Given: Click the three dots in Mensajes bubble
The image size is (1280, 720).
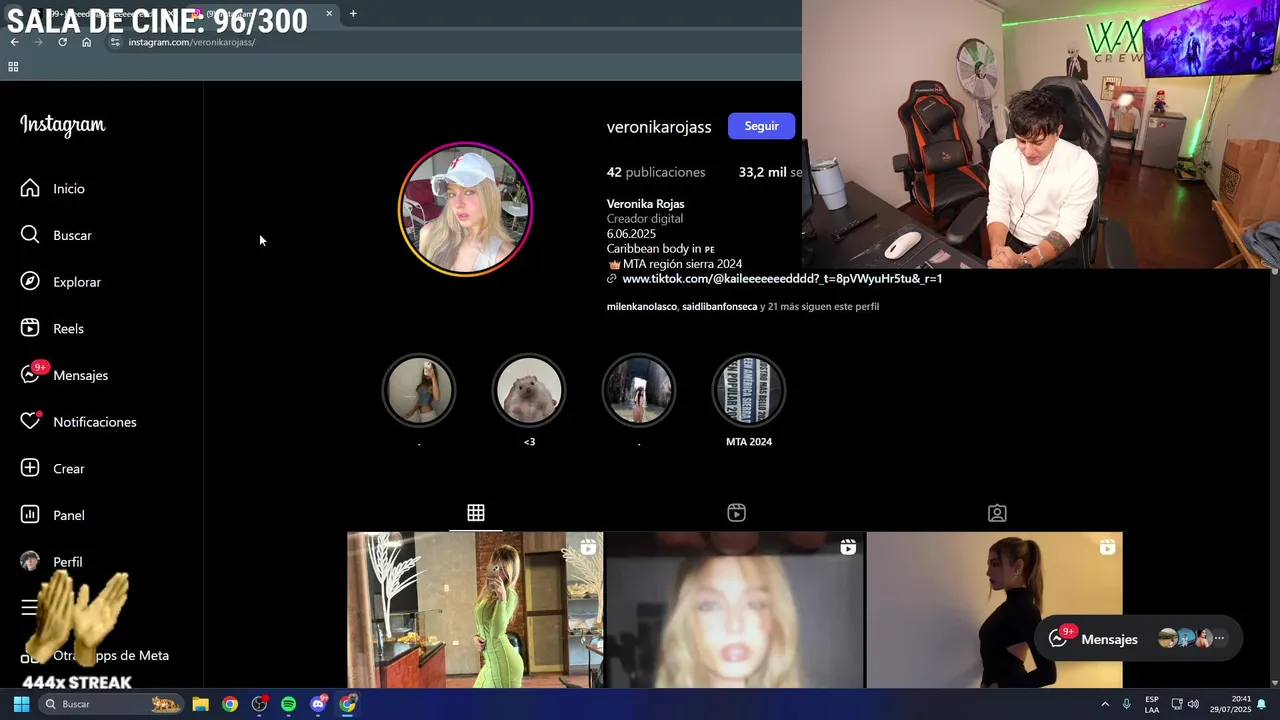Looking at the screenshot, I should coord(1219,638).
